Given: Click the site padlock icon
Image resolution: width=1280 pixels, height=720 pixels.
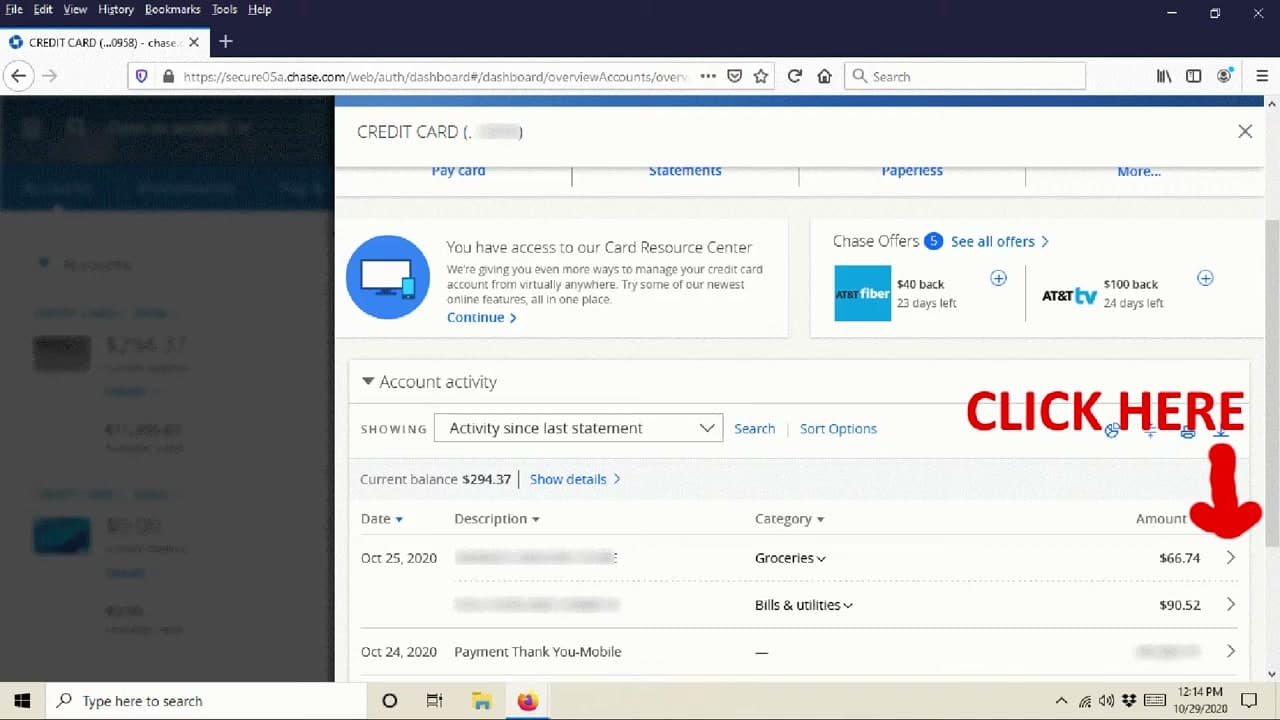Looking at the screenshot, I should [168, 76].
